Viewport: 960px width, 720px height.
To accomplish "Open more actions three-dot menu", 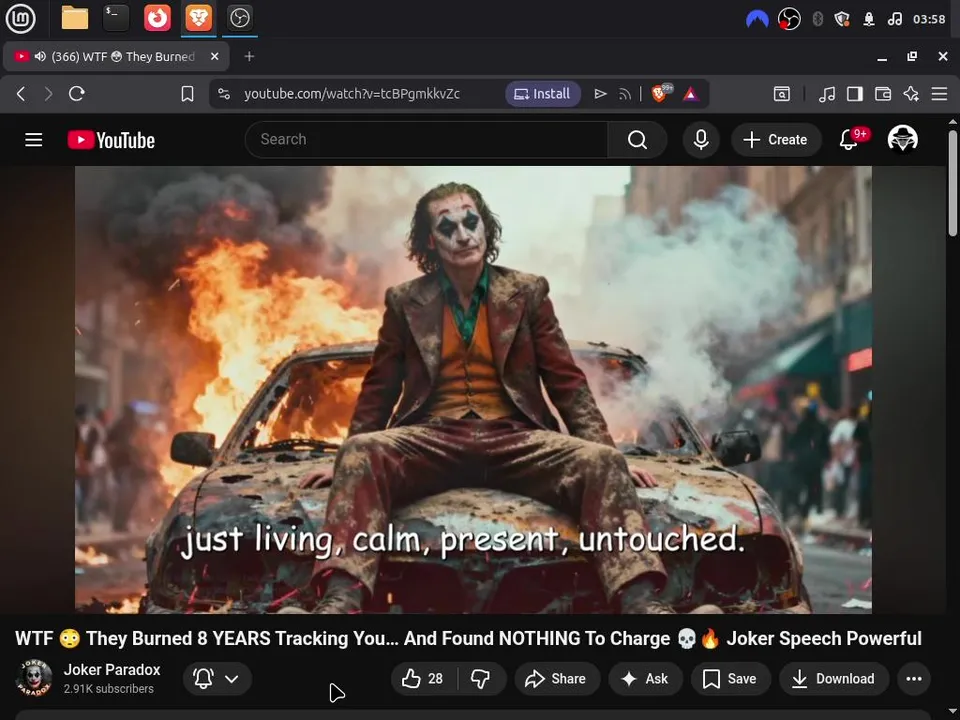I will point(914,678).
